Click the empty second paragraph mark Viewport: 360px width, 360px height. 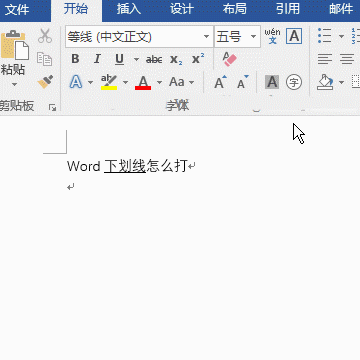tap(70, 187)
